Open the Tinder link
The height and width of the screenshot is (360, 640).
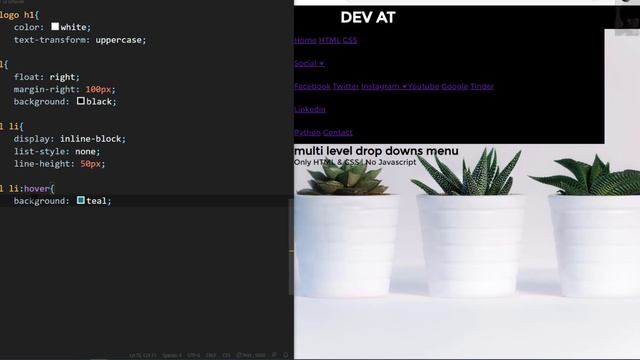point(482,86)
